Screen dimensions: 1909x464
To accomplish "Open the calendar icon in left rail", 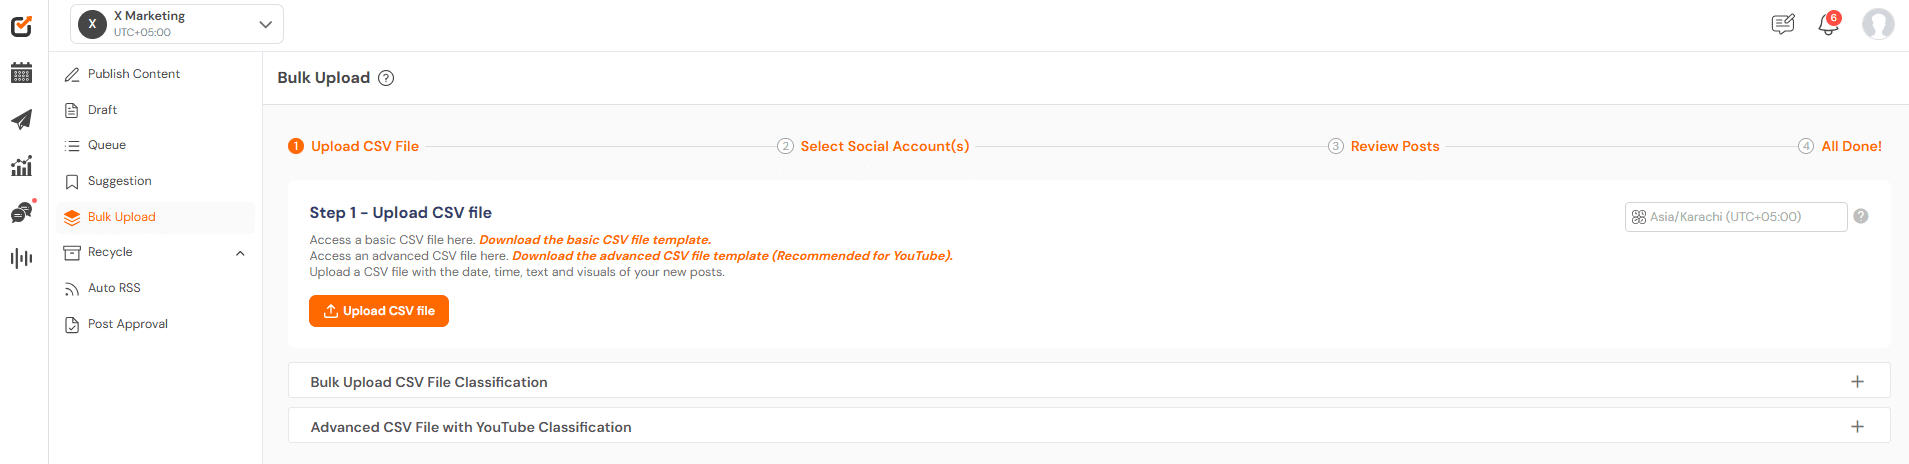I will coord(21,73).
